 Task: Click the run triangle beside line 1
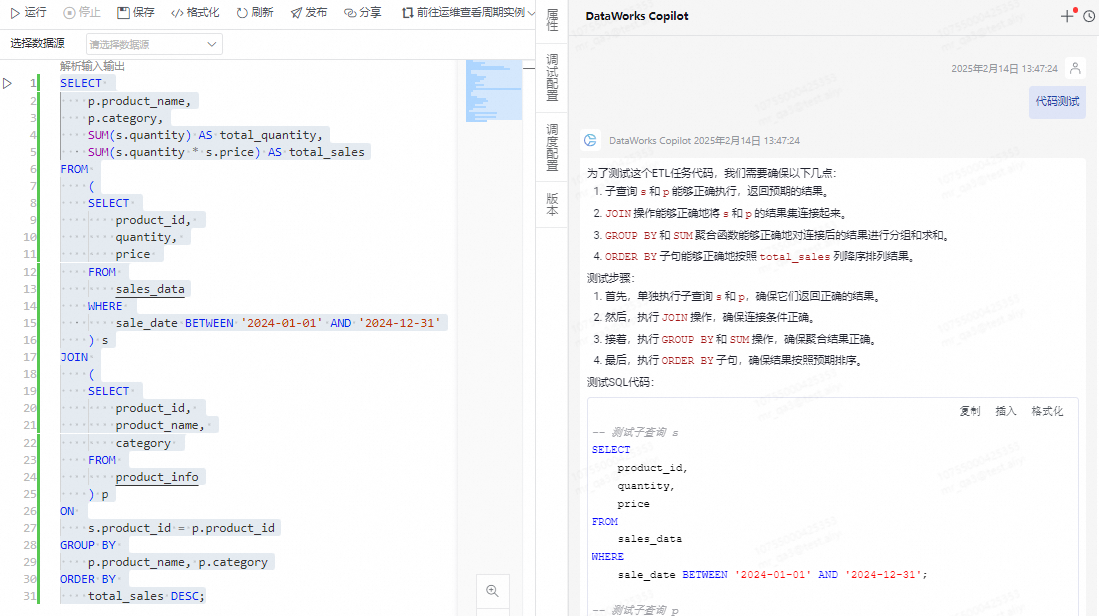coord(8,83)
